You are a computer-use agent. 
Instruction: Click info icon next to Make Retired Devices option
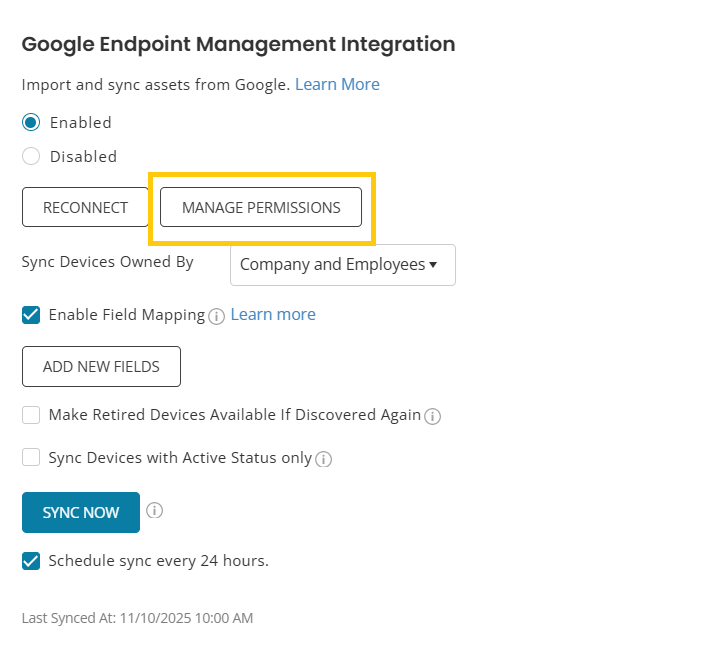point(433,416)
